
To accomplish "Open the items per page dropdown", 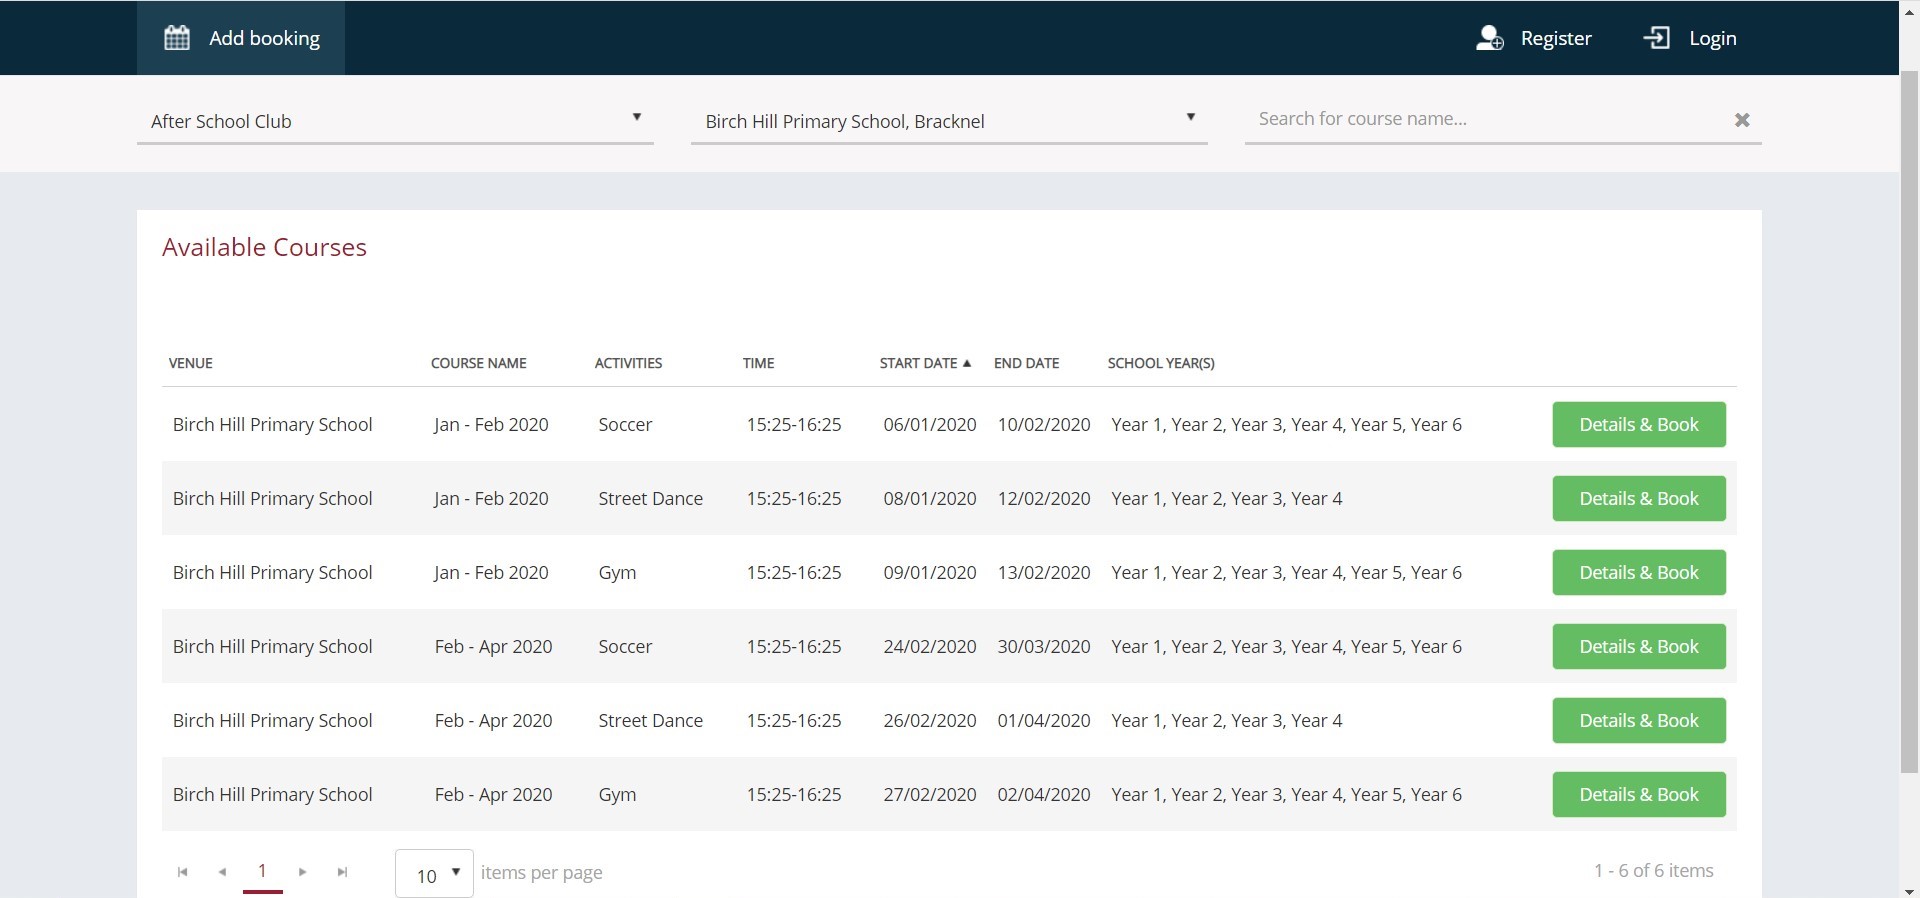I will click(x=434, y=874).
